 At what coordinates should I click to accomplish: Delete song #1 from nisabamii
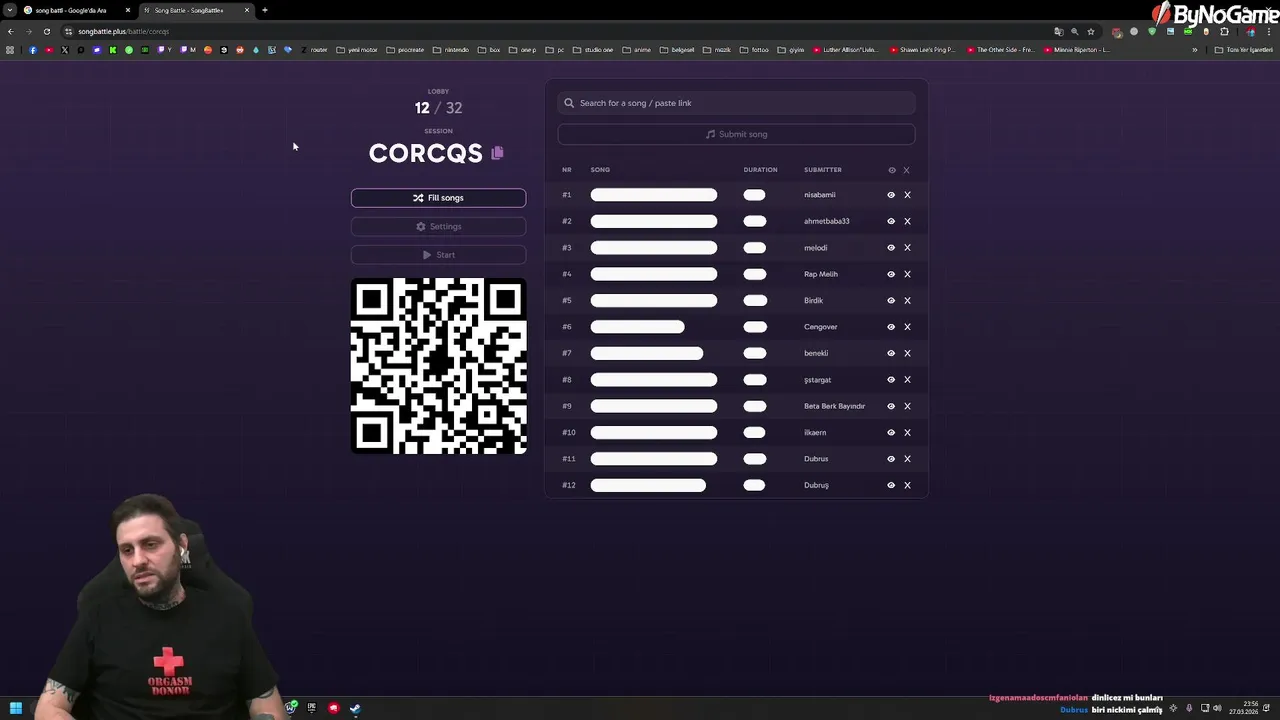(908, 195)
